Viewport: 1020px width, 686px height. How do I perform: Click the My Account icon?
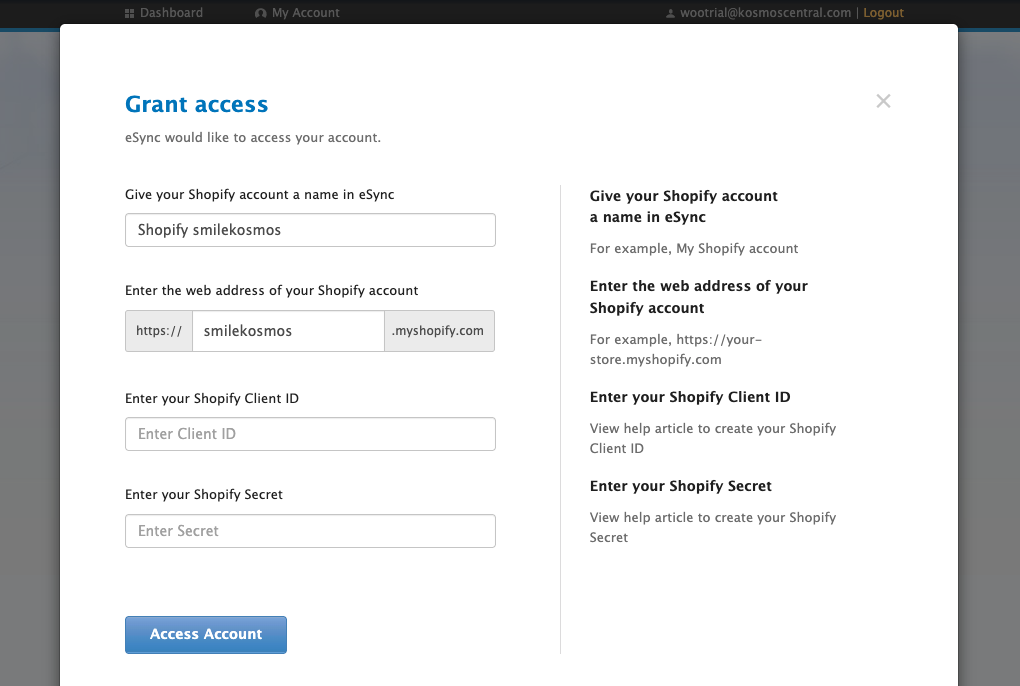261,13
